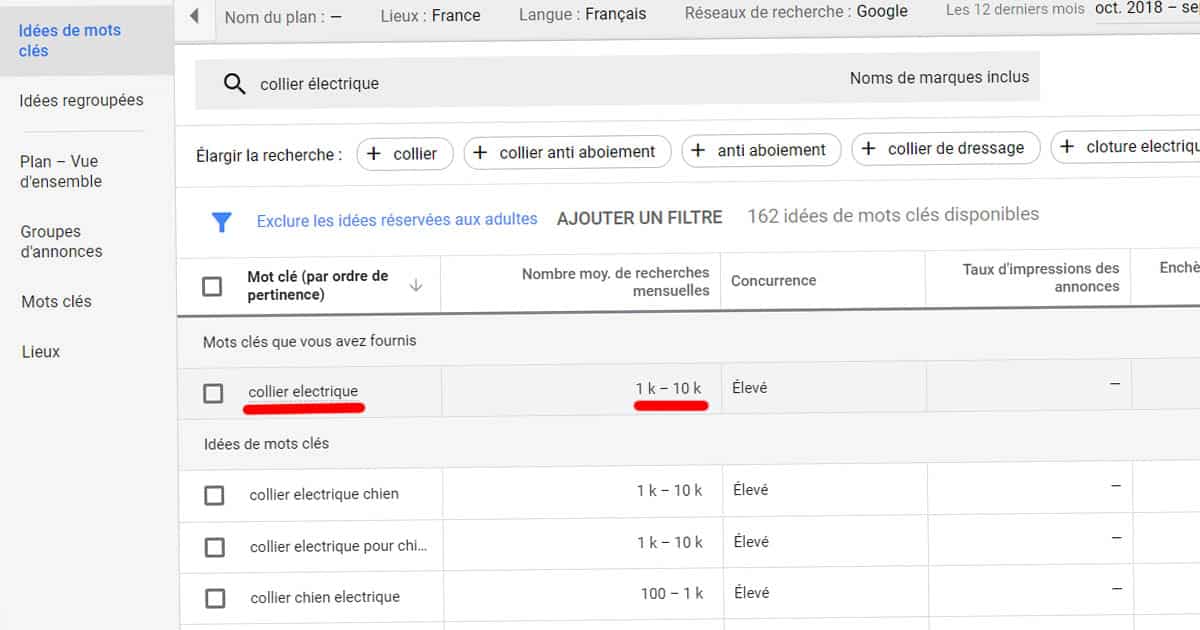This screenshot has height=630, width=1200.
Task: Add the anti aboiement suggestion chip
Action: click(761, 150)
